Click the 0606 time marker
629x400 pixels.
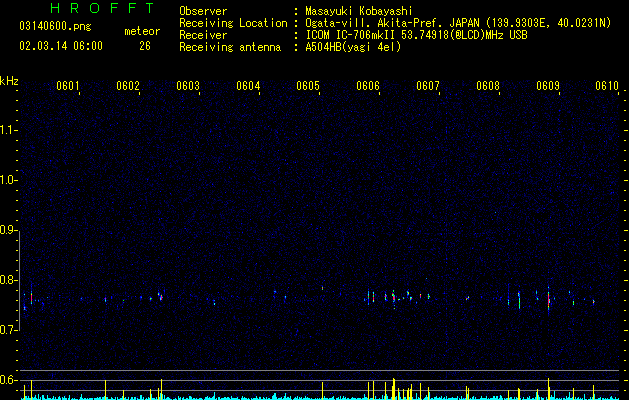point(368,86)
